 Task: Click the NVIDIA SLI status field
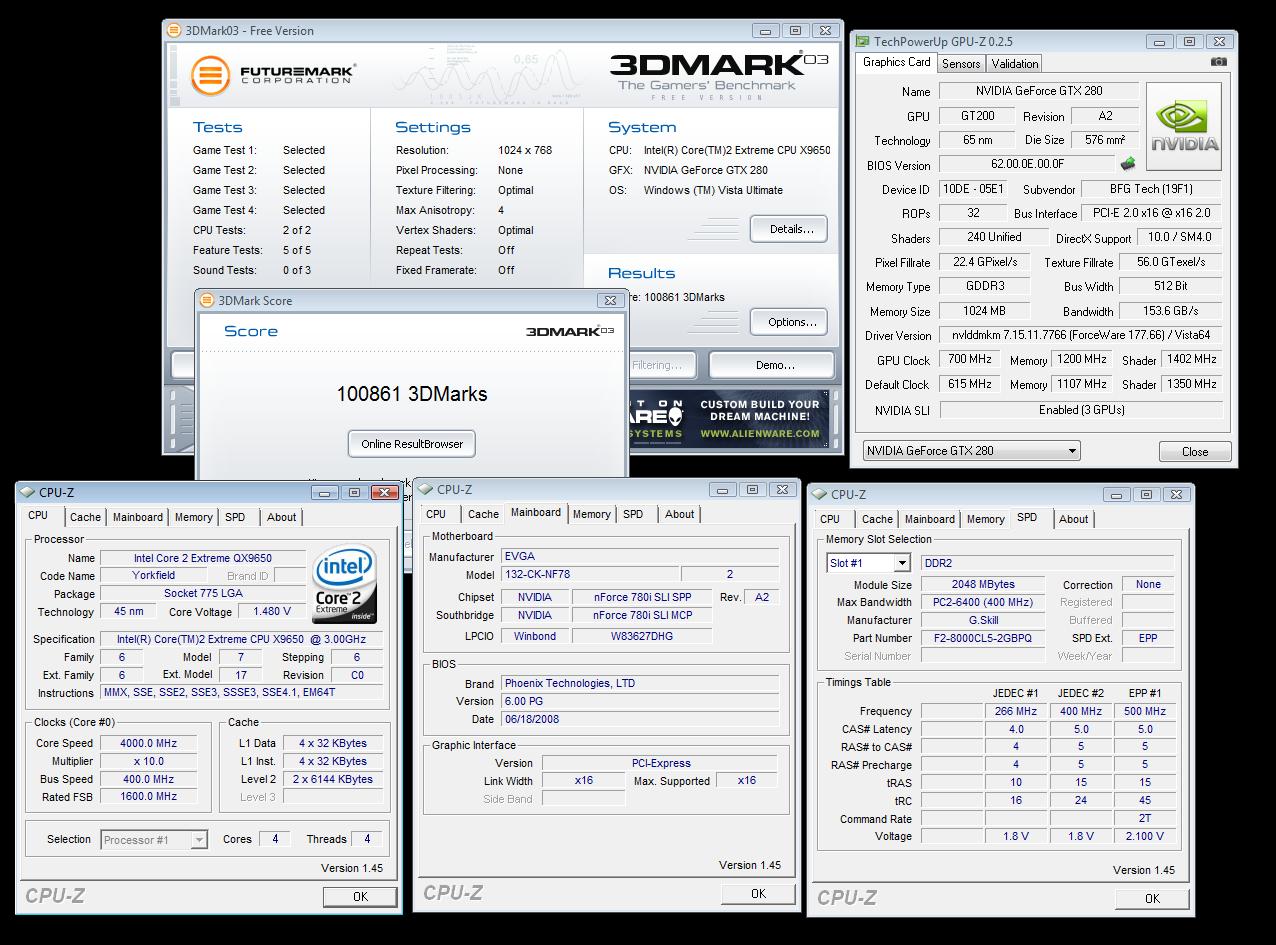click(1081, 409)
